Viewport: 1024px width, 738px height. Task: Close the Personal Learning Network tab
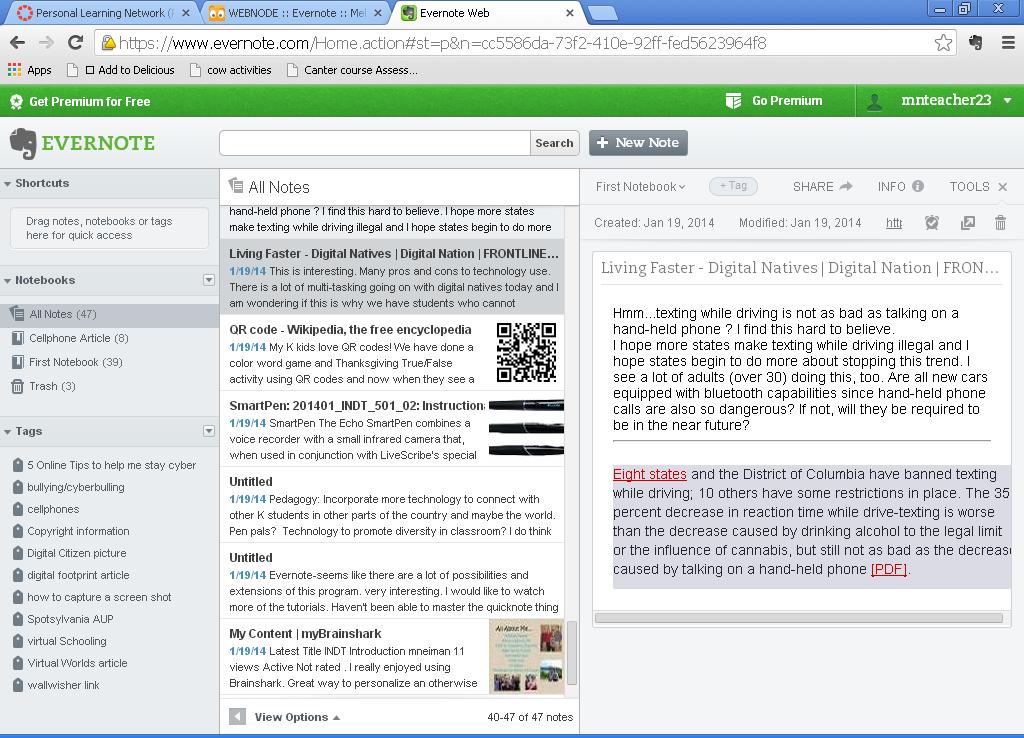(186, 13)
